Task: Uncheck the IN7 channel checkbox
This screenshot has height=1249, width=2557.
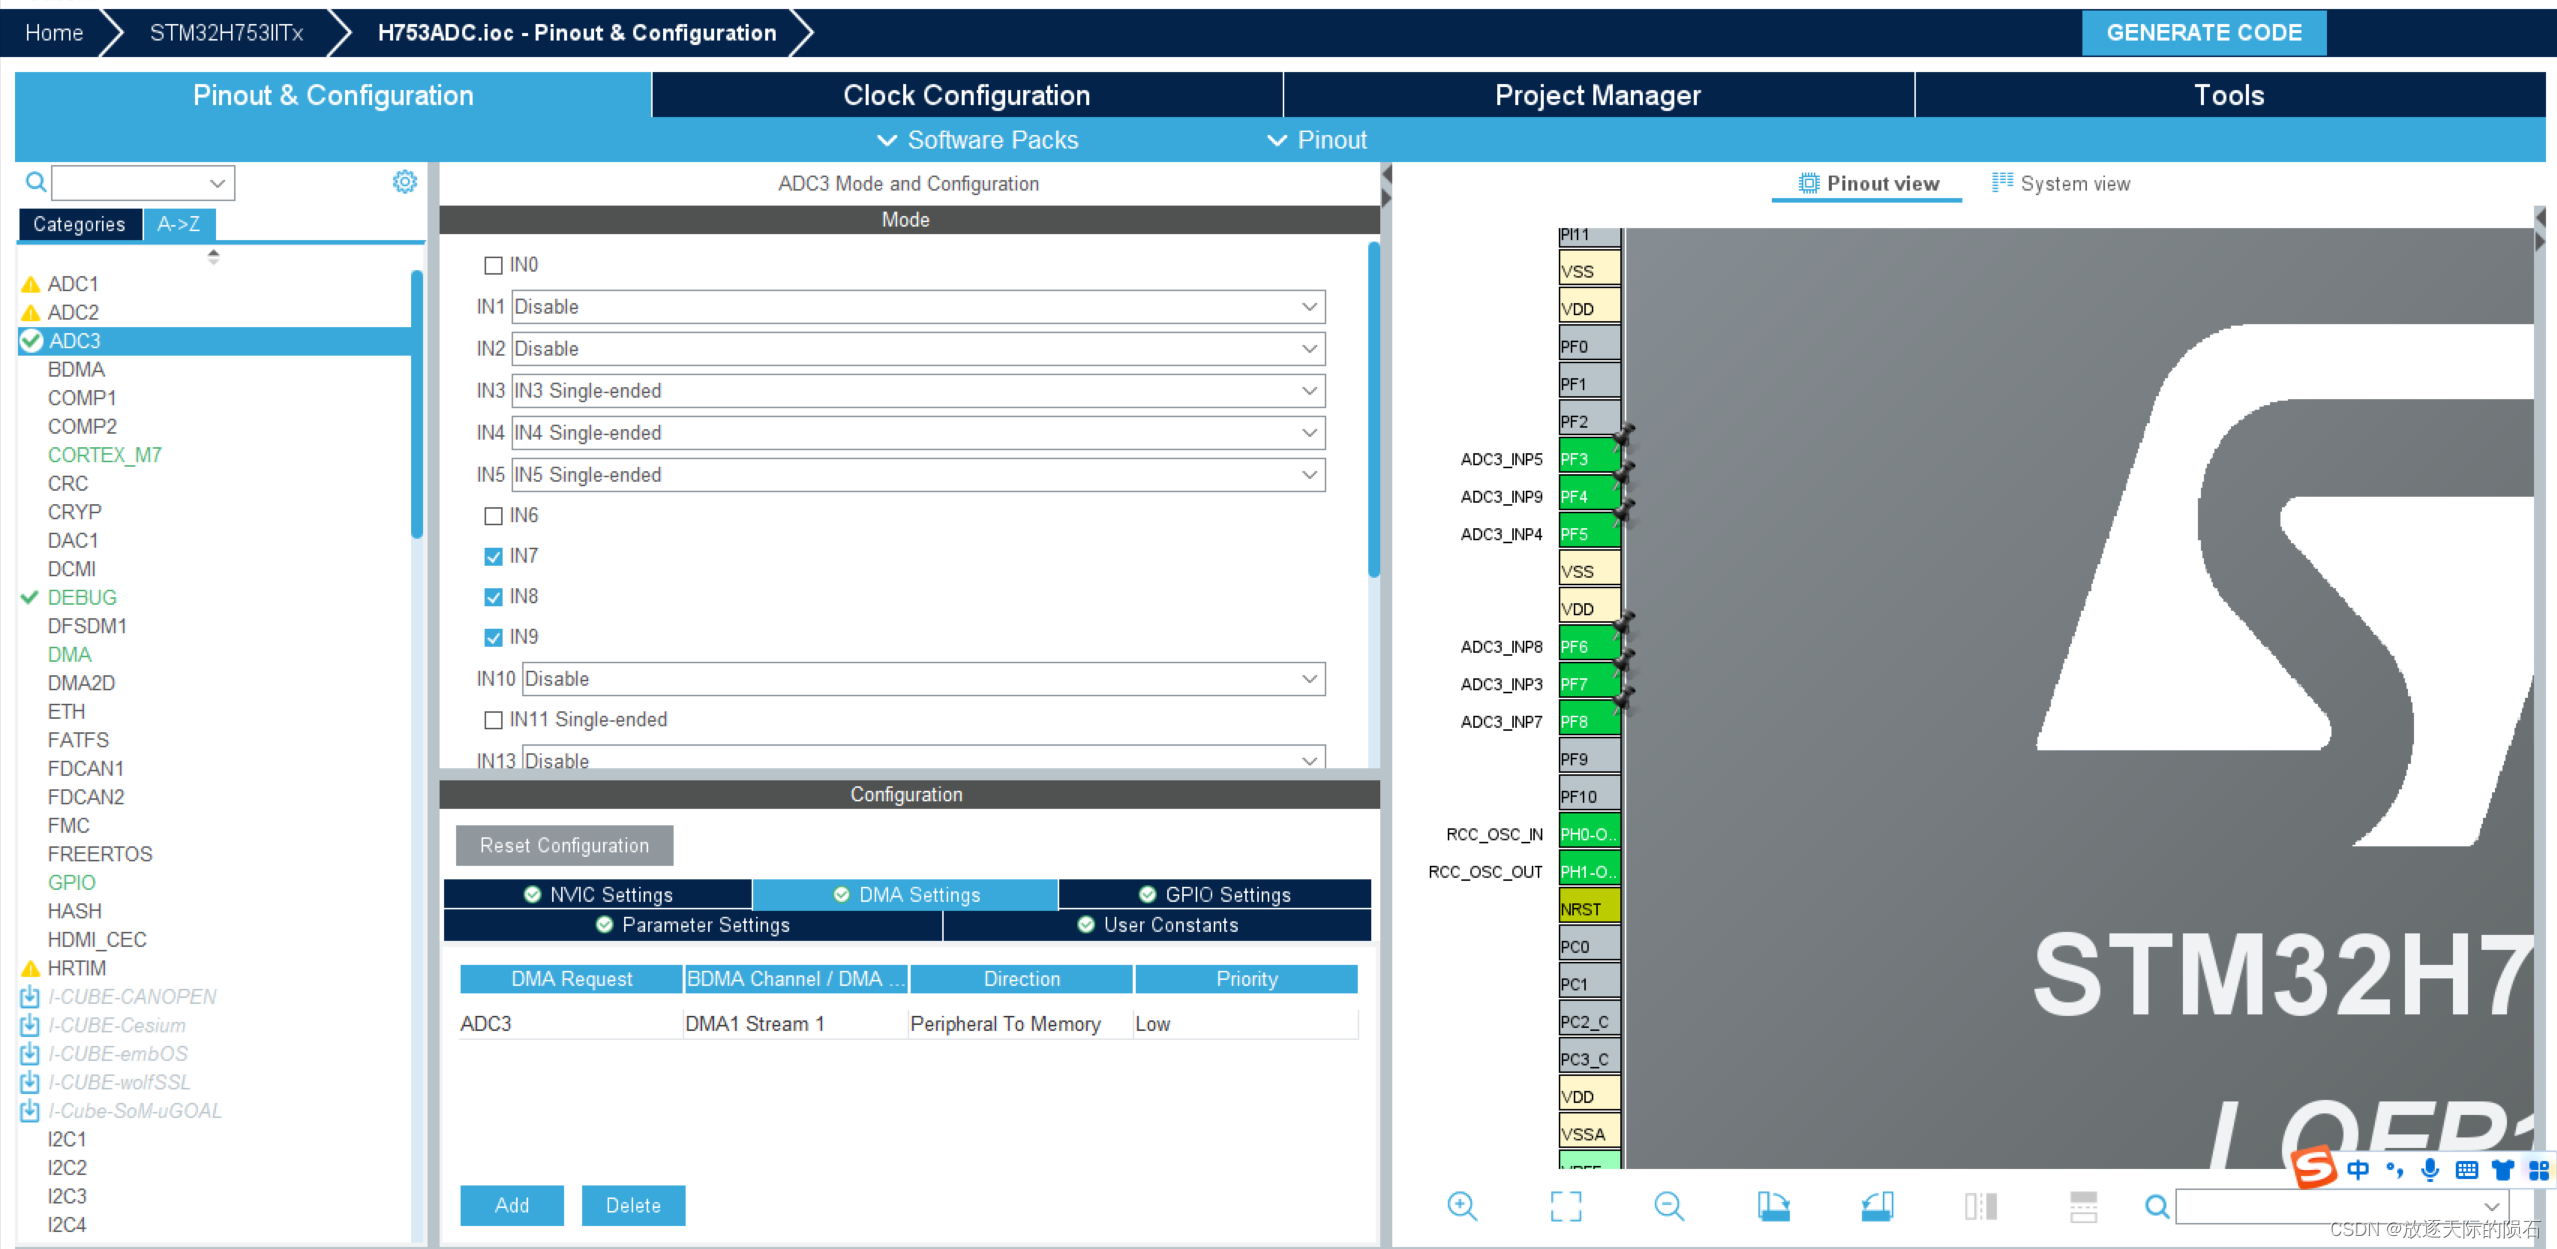Action: (x=493, y=556)
